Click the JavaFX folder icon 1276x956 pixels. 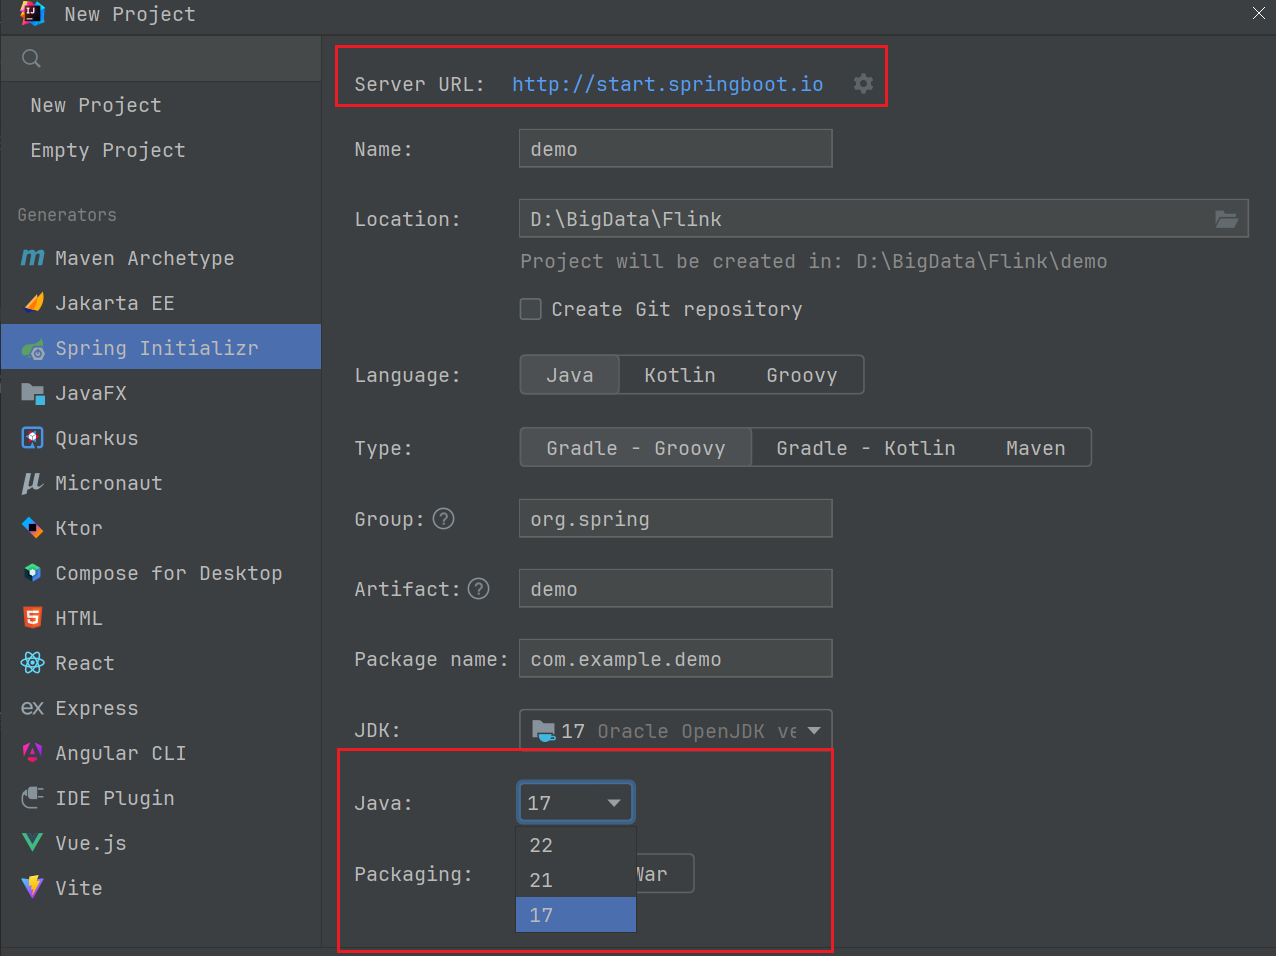[x=33, y=393]
